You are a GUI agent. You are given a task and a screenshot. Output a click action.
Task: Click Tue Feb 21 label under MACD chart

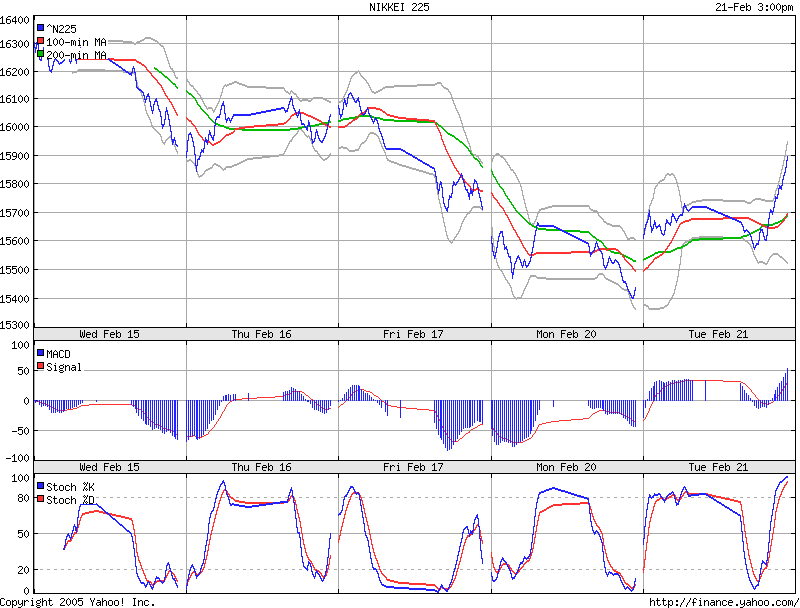pyautogui.click(x=718, y=467)
